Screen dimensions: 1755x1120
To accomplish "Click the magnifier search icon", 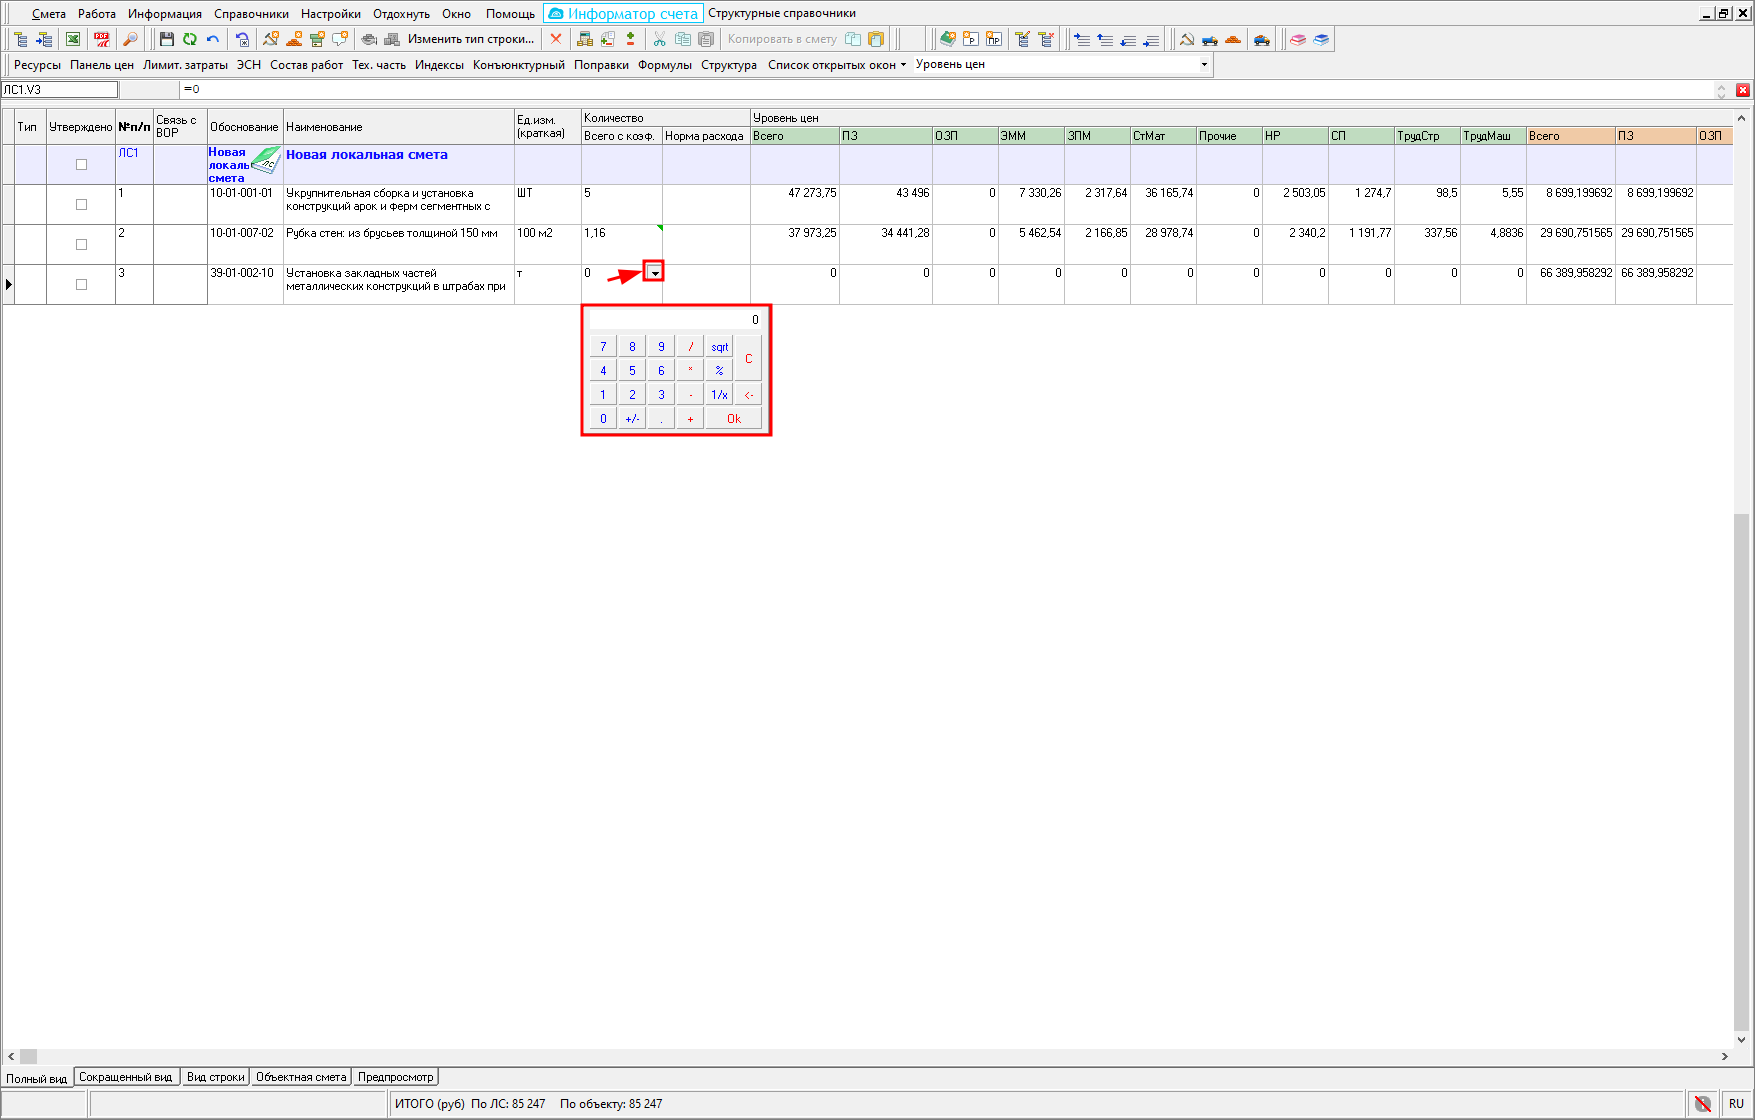I will [130, 39].
